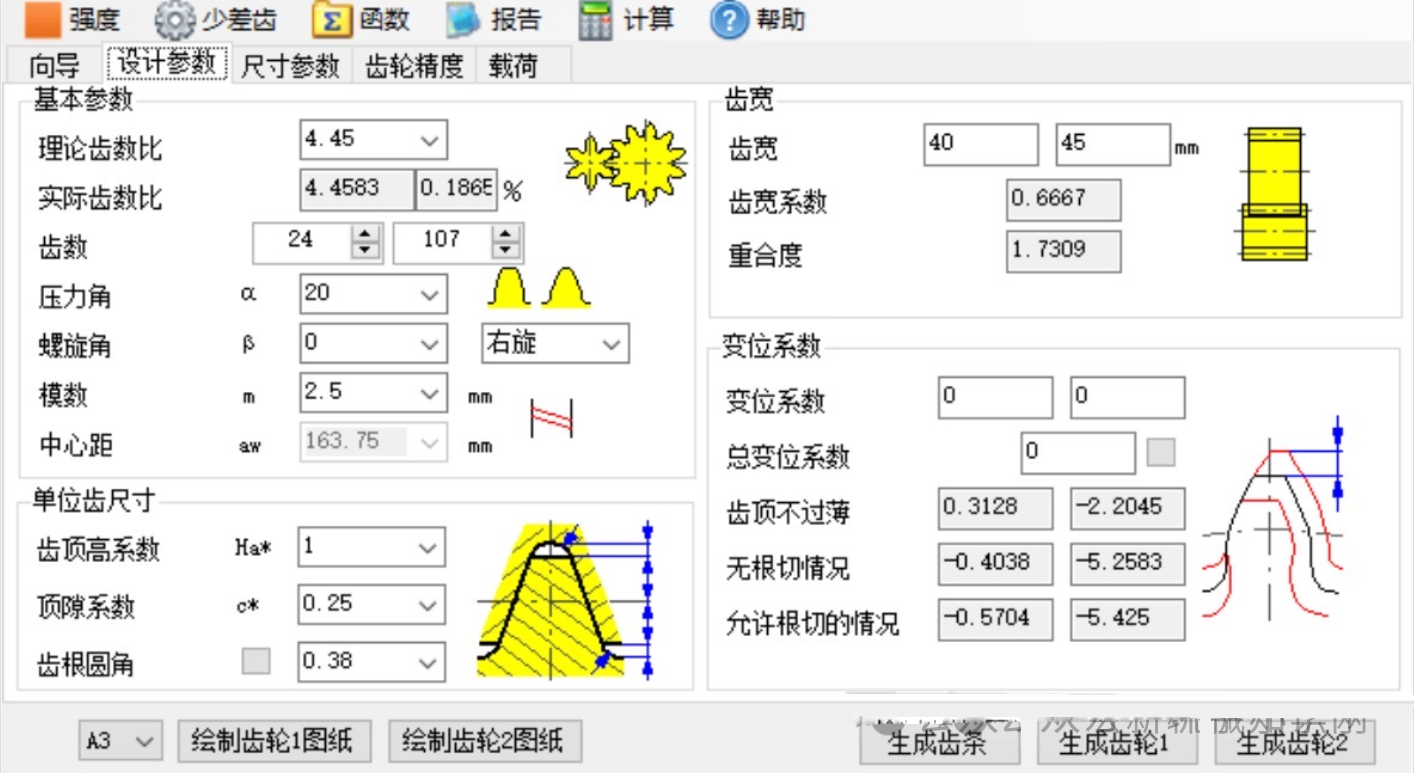The width and height of the screenshot is (1414, 773).
Task: Switch to the 向导 tab
Action: [x=54, y=66]
